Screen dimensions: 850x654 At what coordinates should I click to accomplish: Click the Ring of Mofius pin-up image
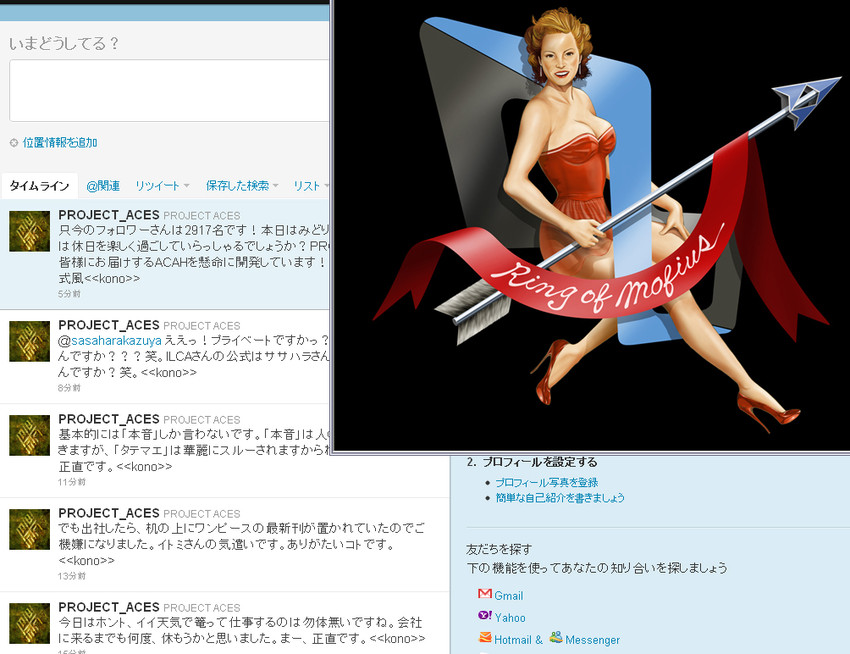(591, 225)
